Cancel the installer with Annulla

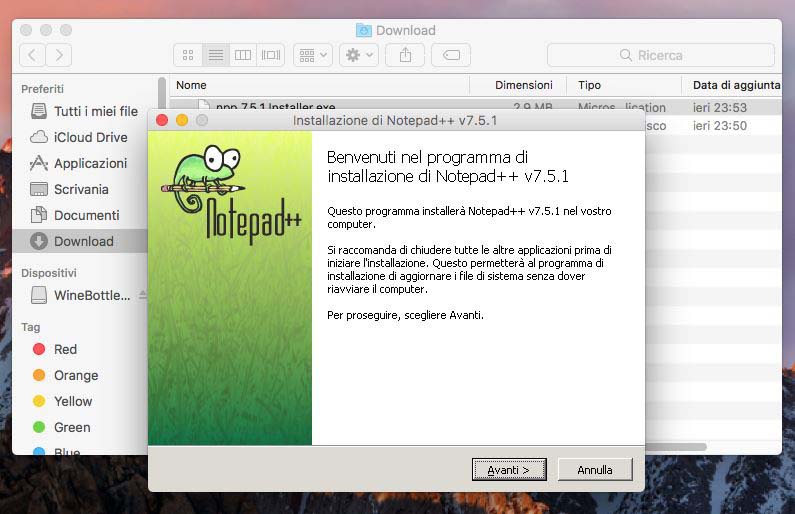coord(595,470)
